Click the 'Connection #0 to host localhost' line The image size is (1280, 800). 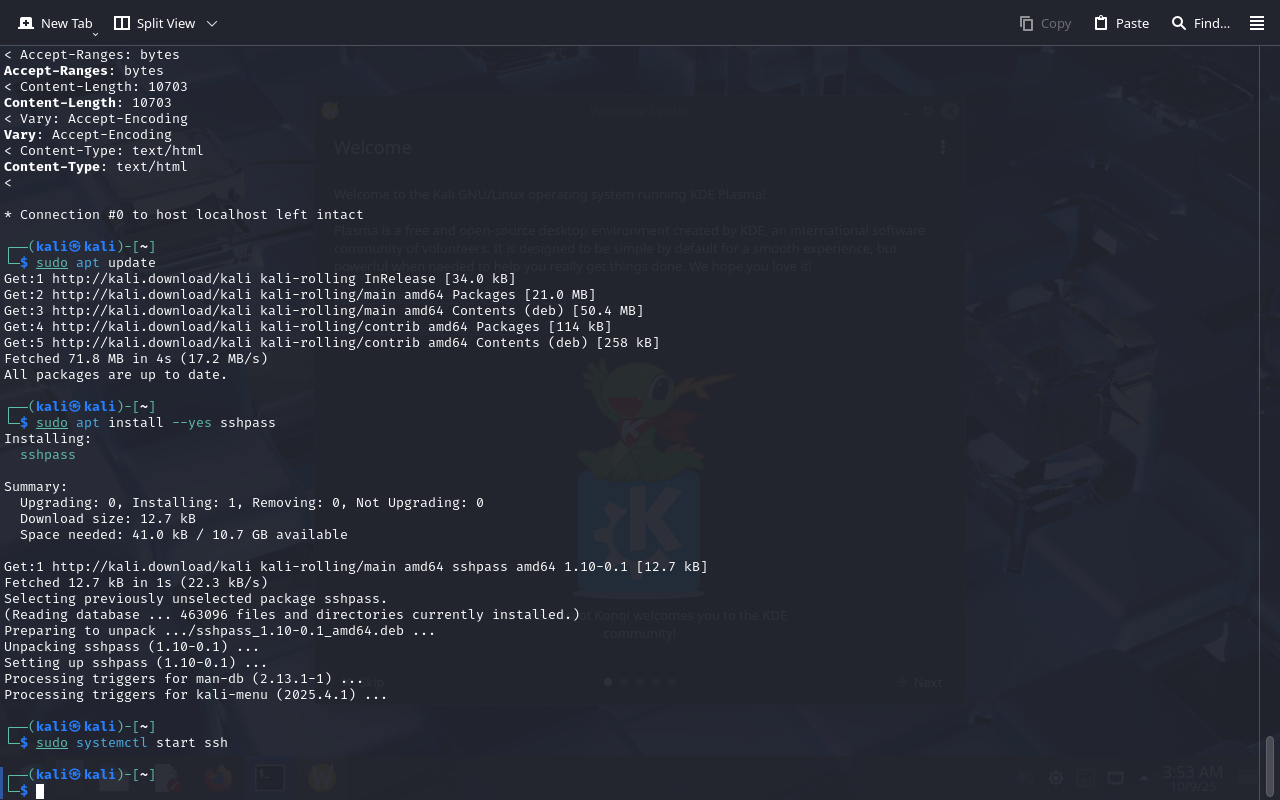click(x=184, y=215)
